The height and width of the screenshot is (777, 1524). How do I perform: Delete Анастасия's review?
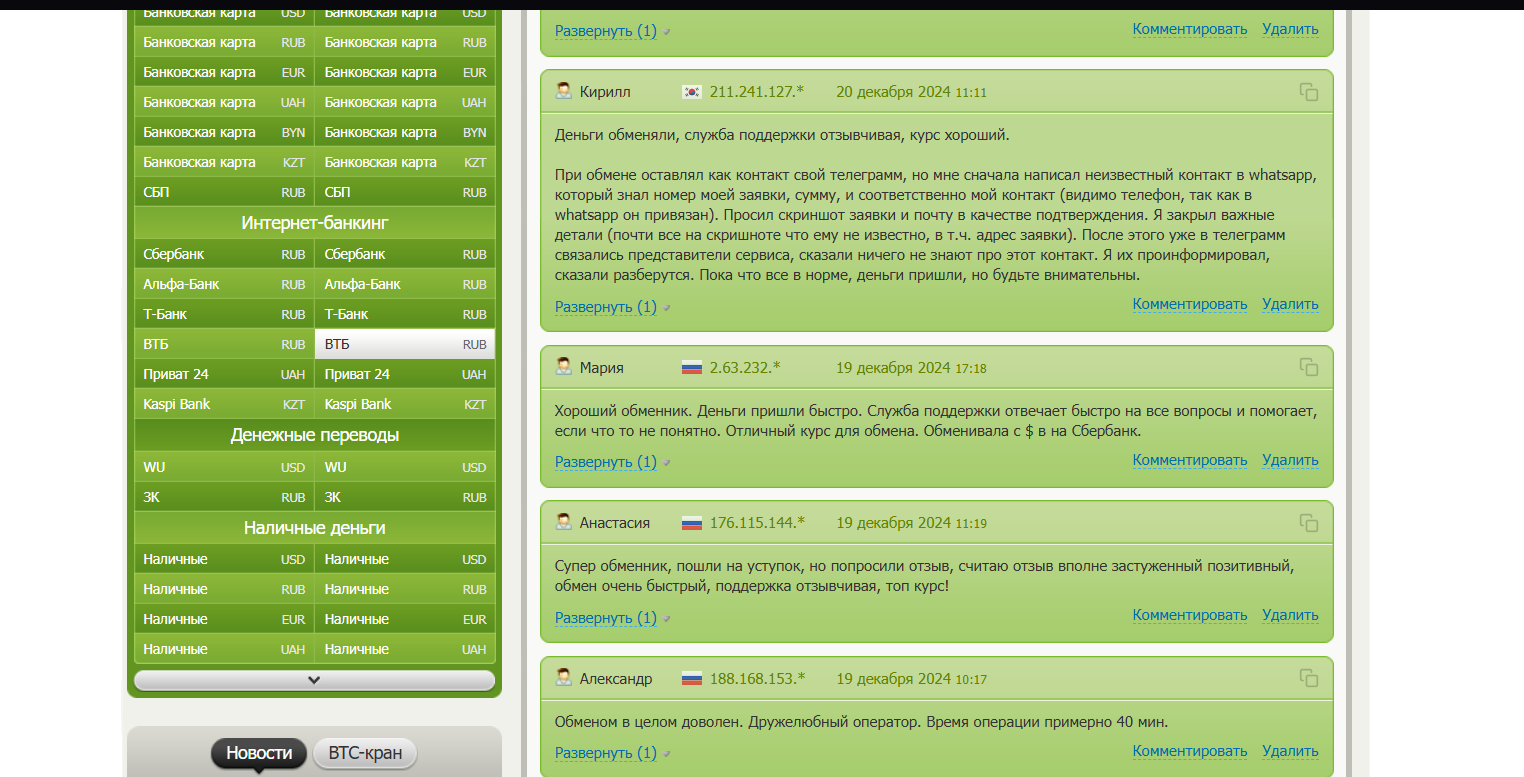pos(1290,615)
